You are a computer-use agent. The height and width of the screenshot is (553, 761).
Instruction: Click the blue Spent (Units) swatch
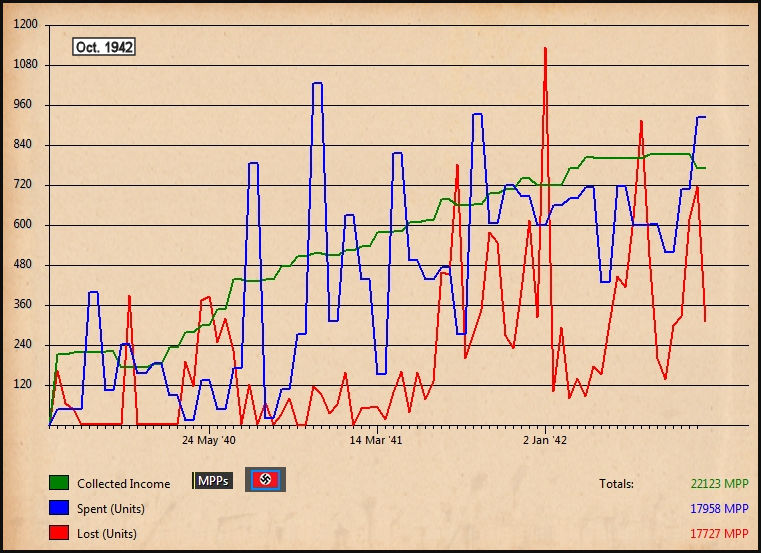tap(58, 509)
